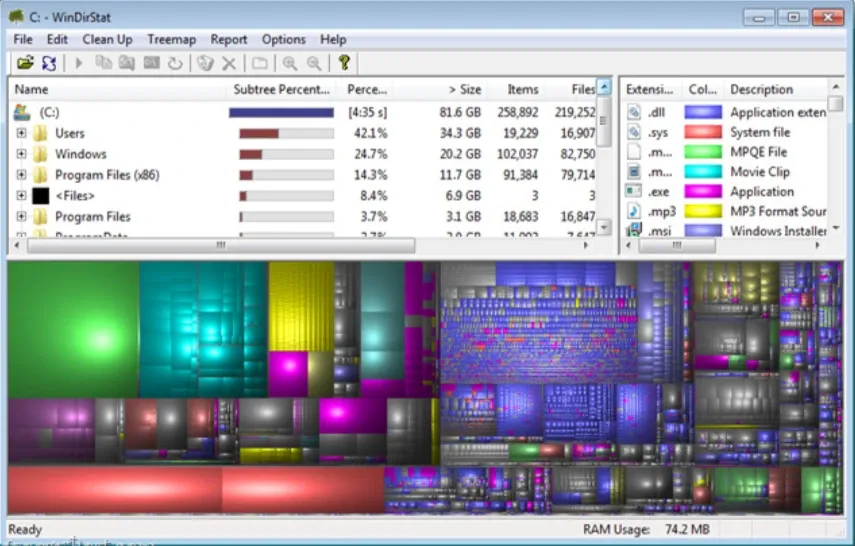Screen dimensions: 855x546
Task: Open the Options menu
Action: click(284, 39)
